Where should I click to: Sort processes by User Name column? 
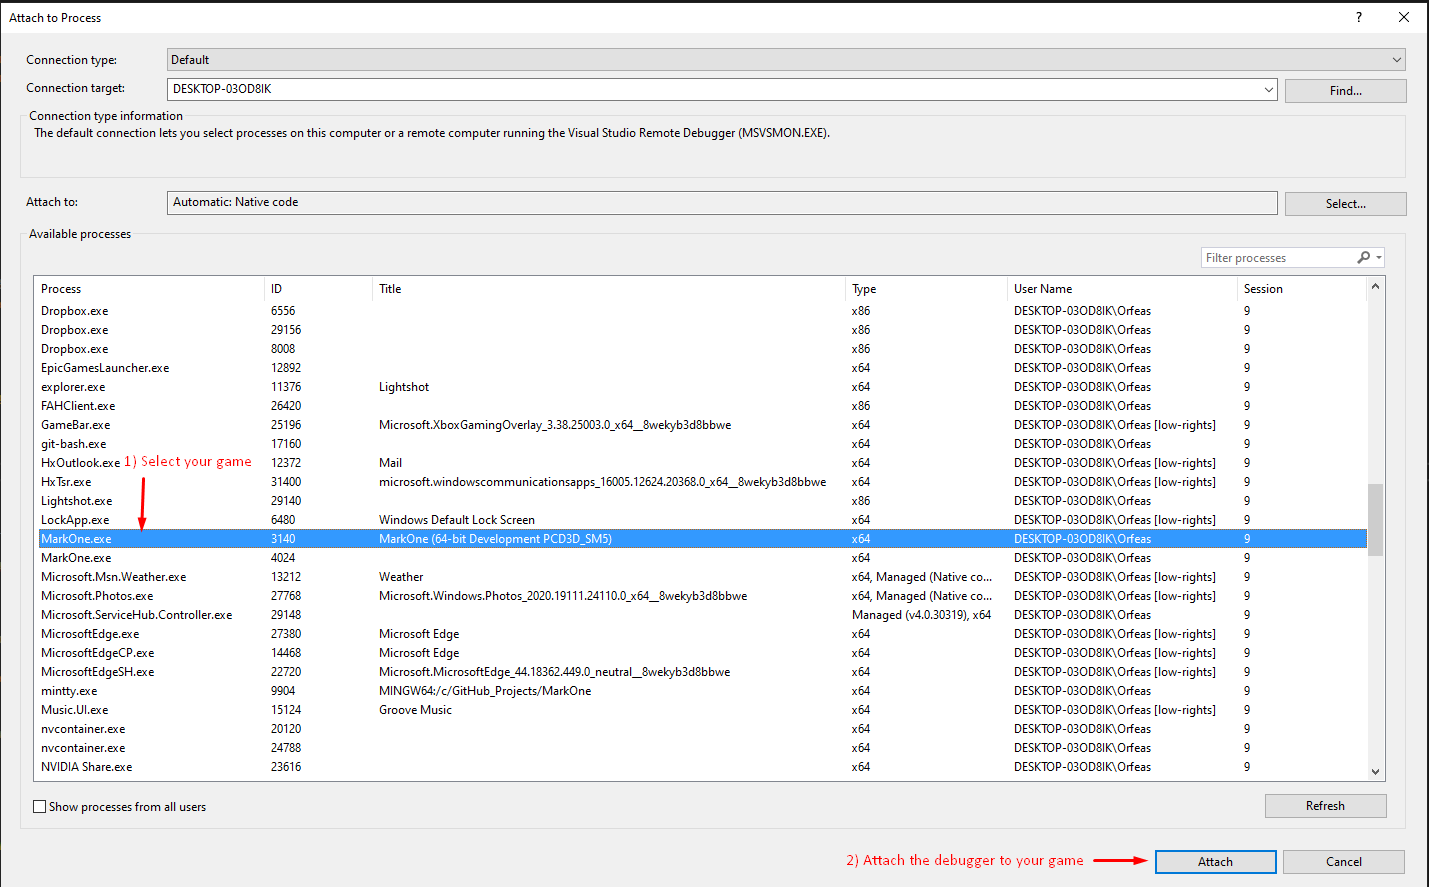1043,289
